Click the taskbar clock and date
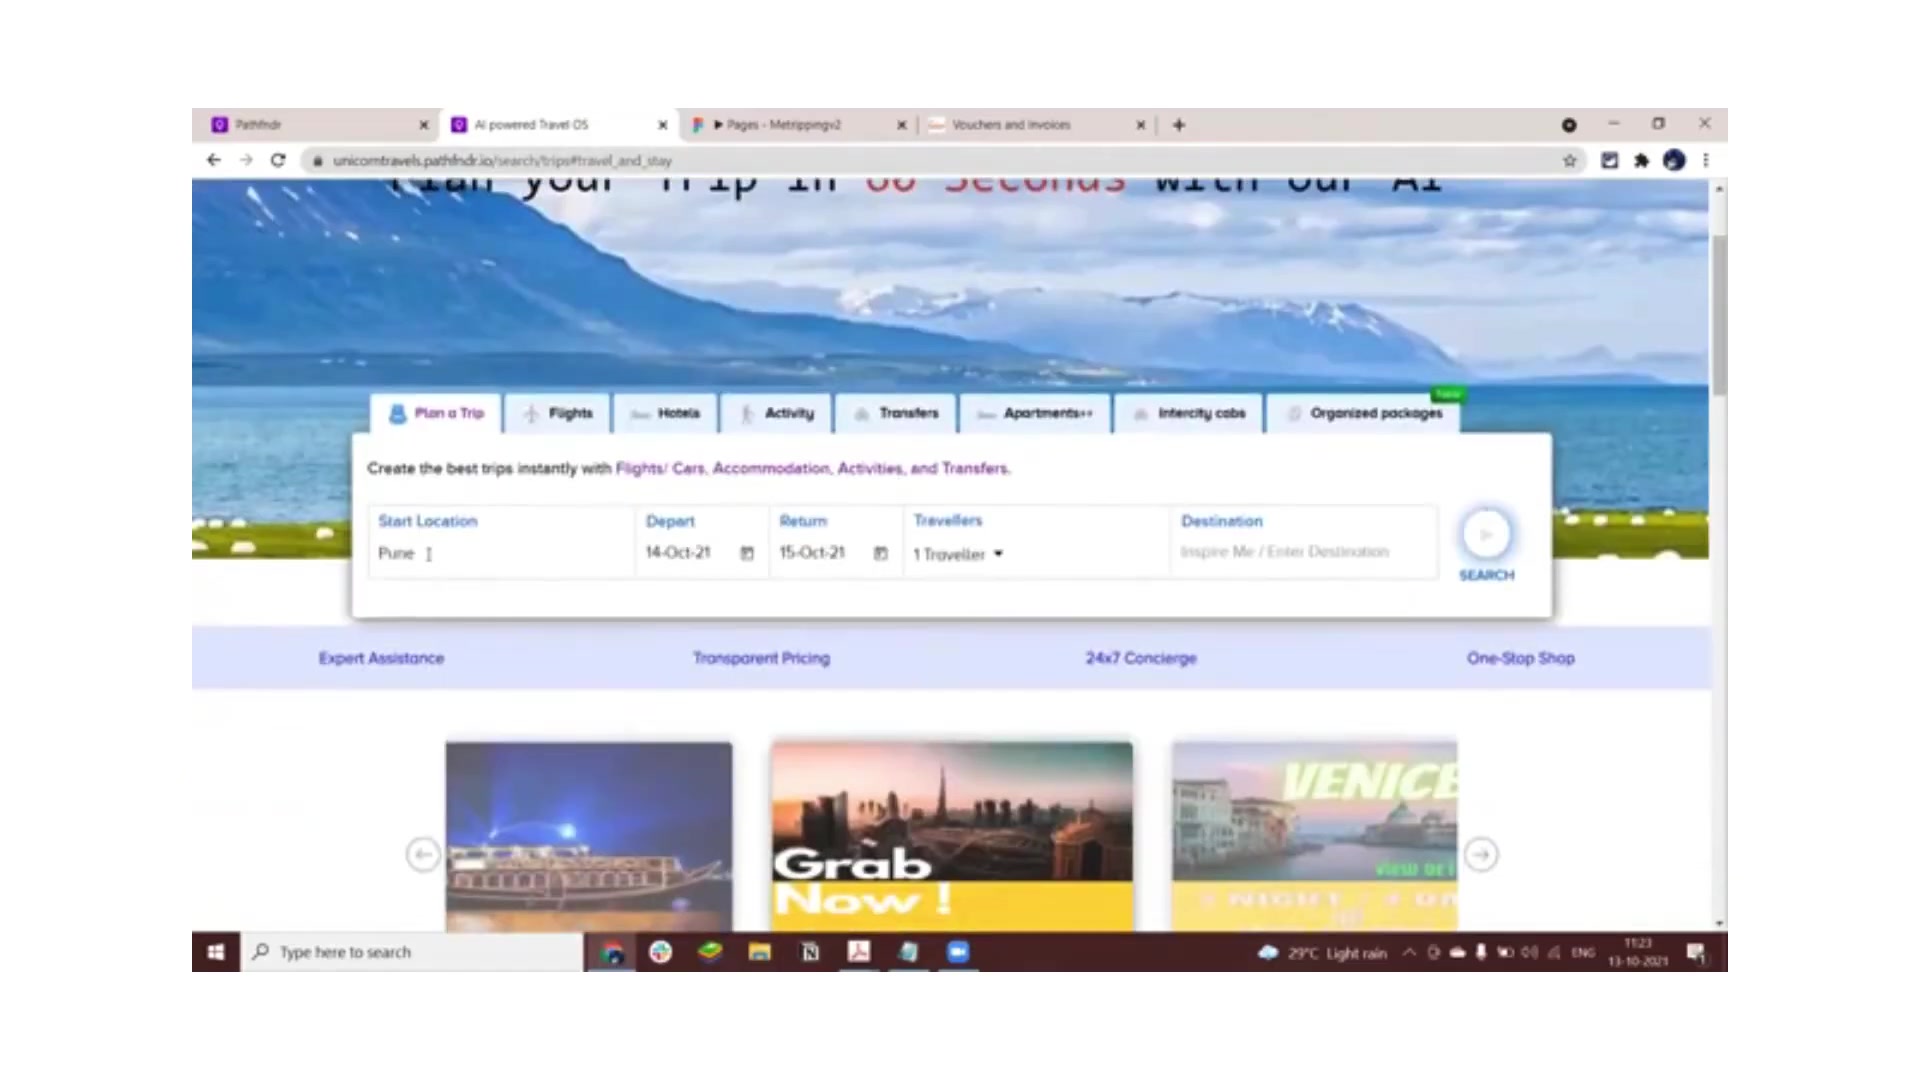The image size is (1920, 1080). coord(1638,952)
